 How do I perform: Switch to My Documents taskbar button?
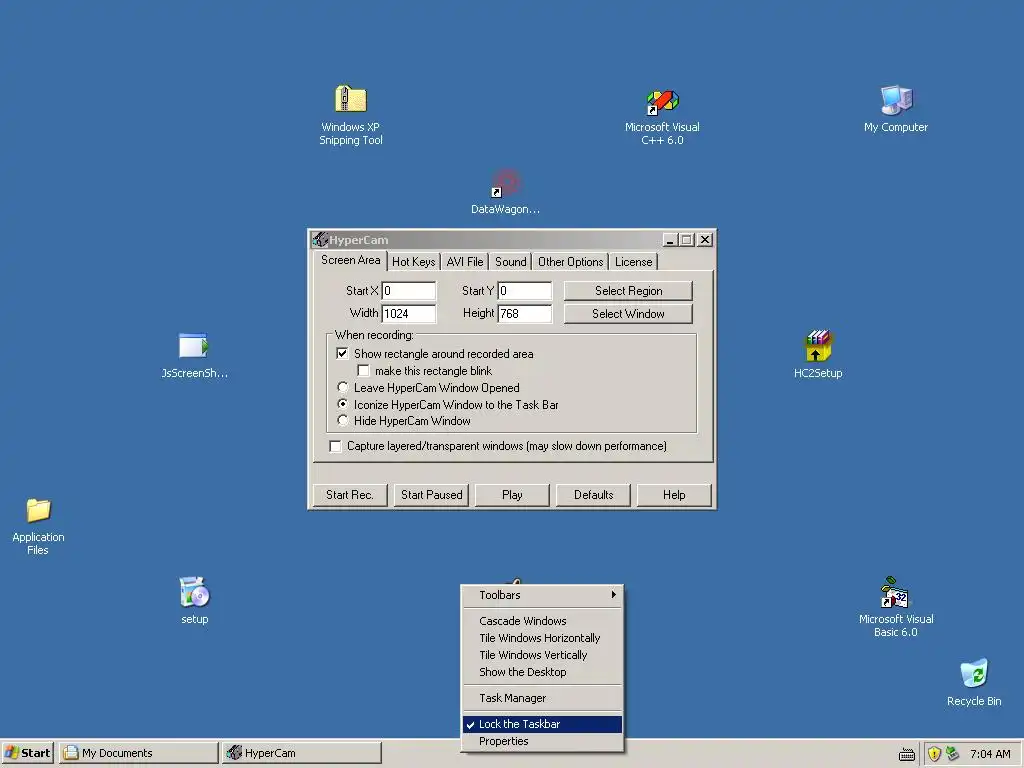[139, 753]
